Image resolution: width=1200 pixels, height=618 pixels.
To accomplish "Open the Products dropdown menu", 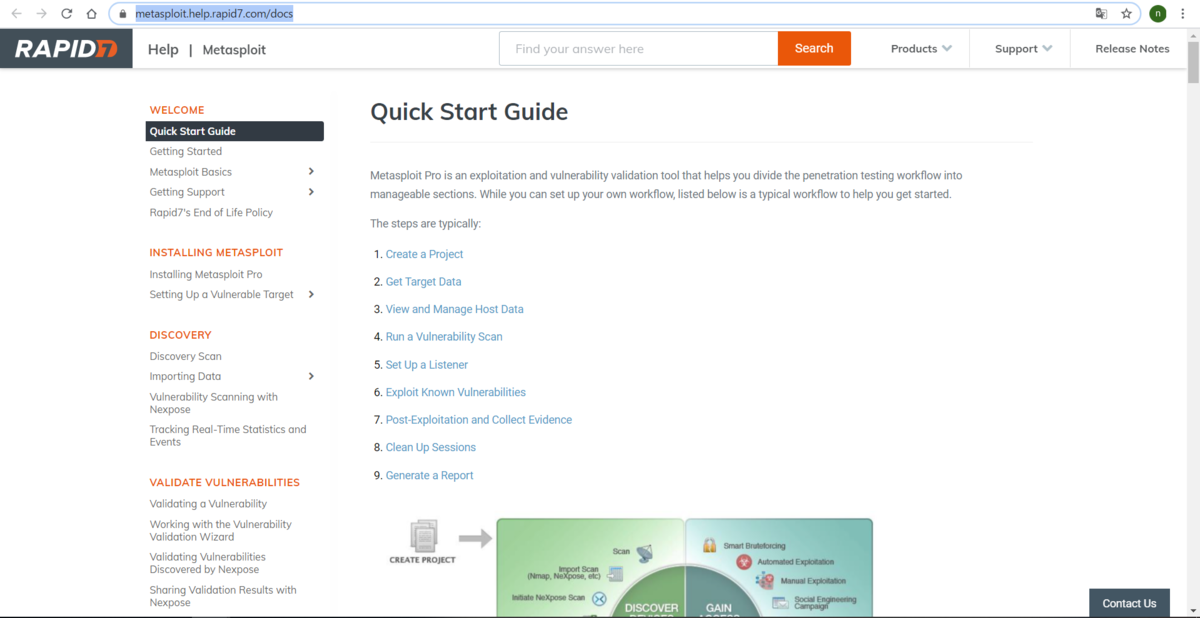I will pyautogui.click(x=921, y=48).
